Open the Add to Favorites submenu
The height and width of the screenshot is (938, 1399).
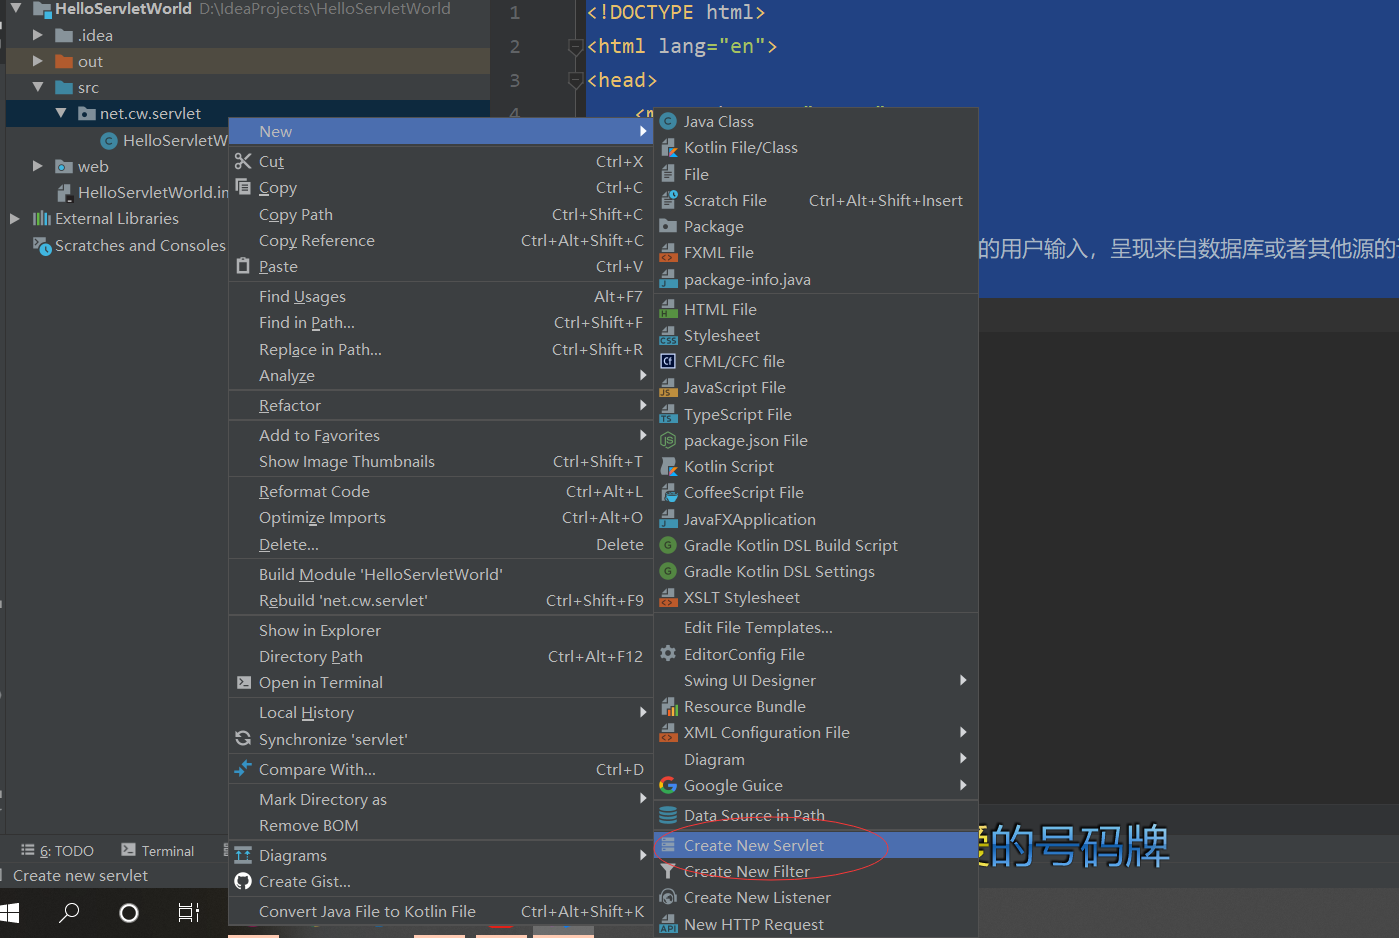click(441, 435)
